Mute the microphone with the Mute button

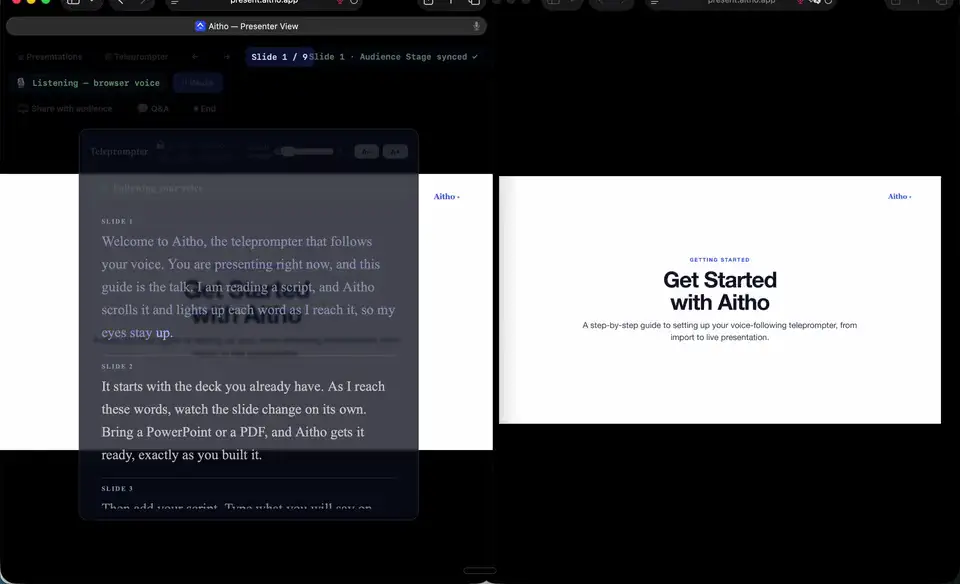tap(198, 83)
